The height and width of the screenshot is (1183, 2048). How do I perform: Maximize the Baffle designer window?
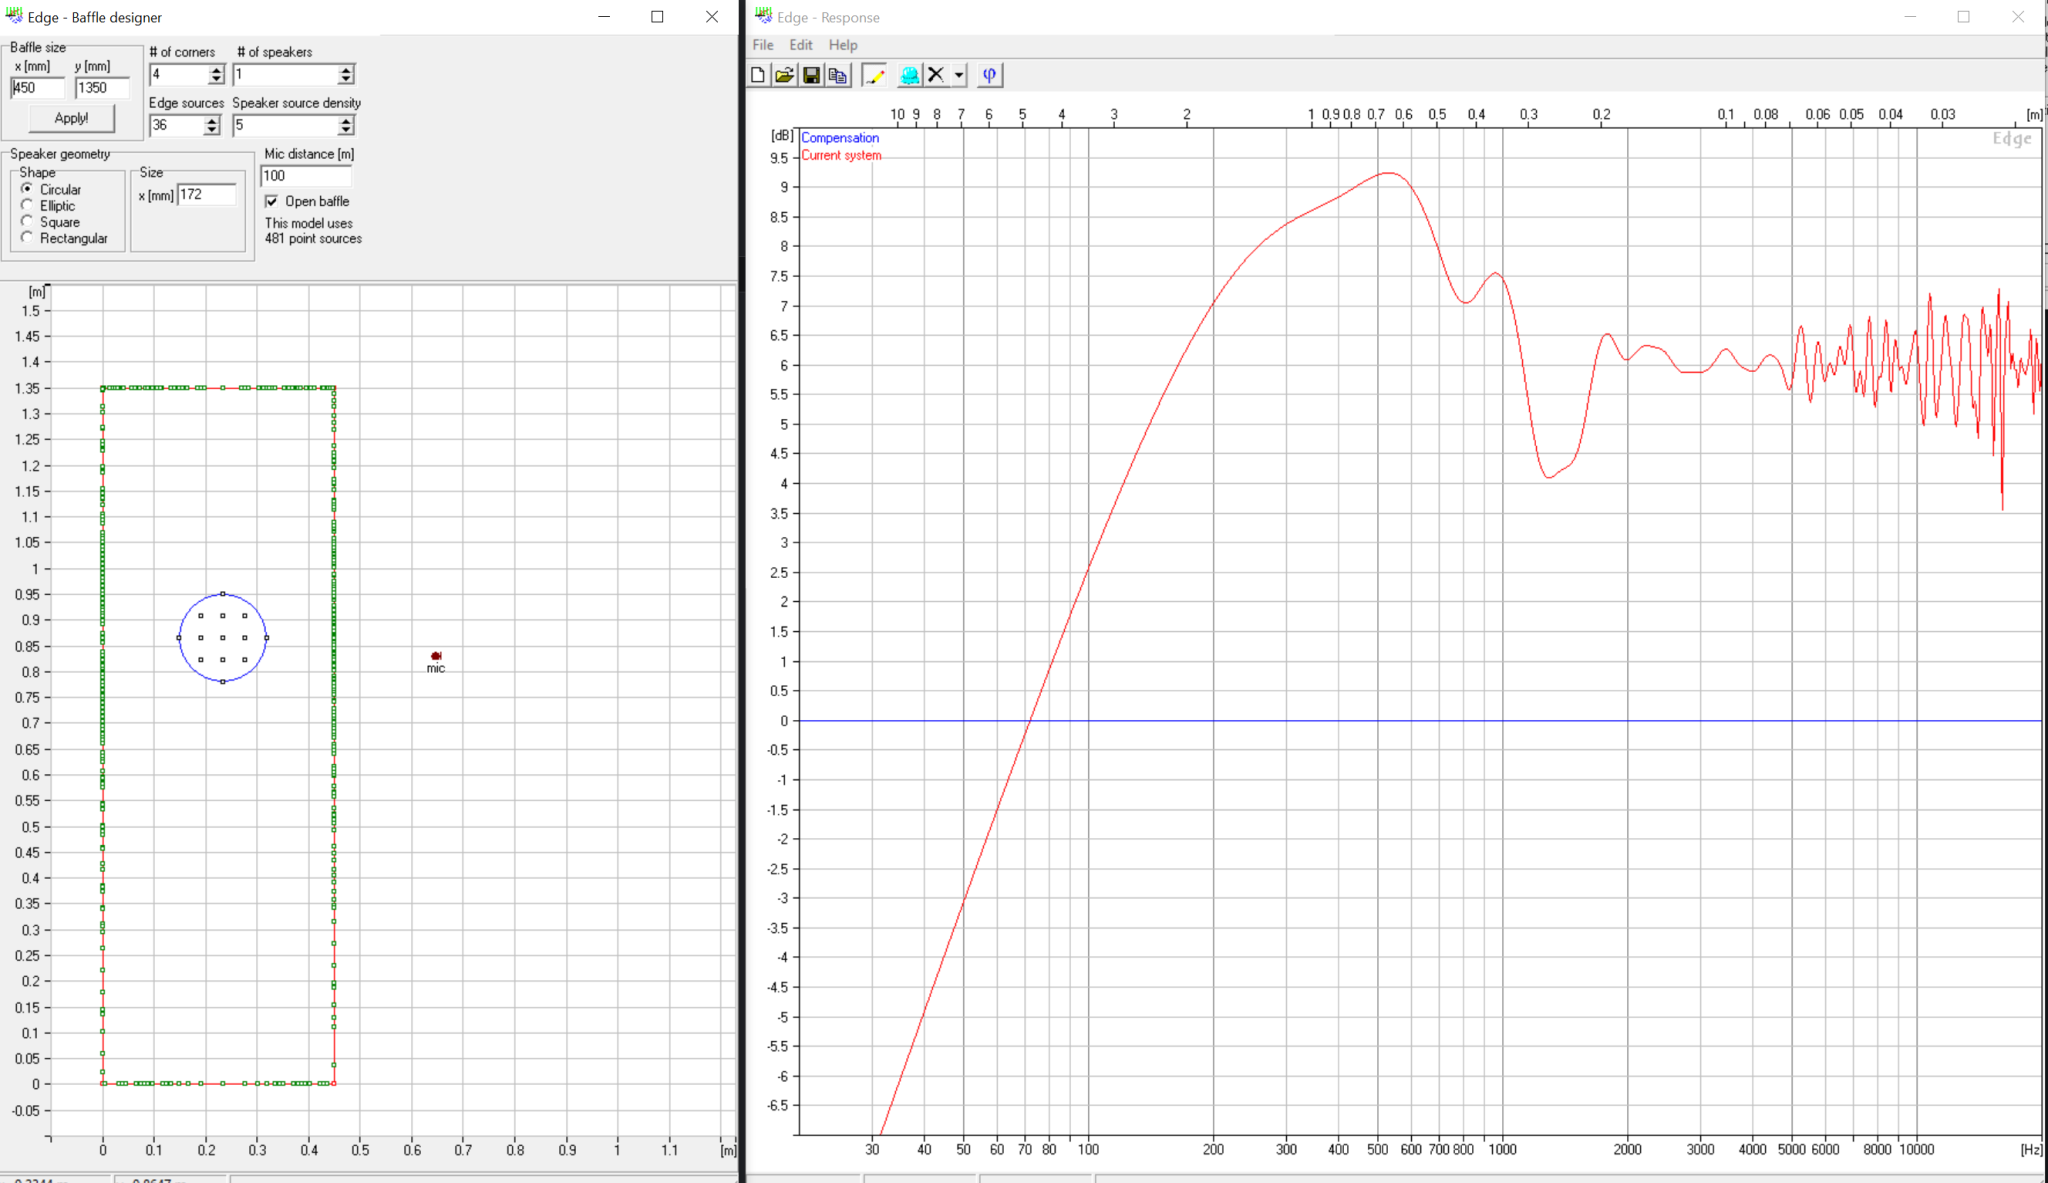click(657, 17)
